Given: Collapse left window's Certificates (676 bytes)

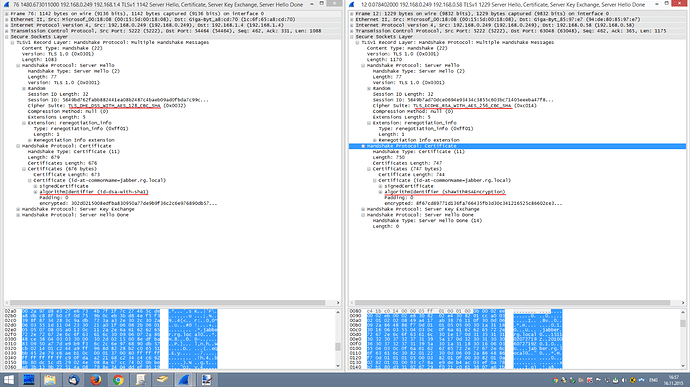Looking at the screenshot, I should click(x=24, y=169).
